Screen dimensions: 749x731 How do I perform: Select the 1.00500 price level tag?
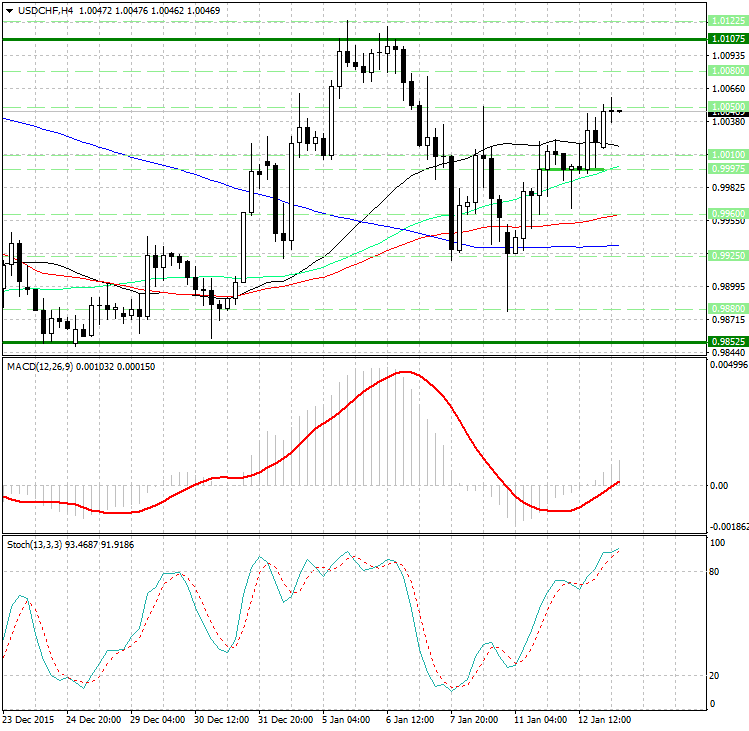pyautogui.click(x=726, y=105)
